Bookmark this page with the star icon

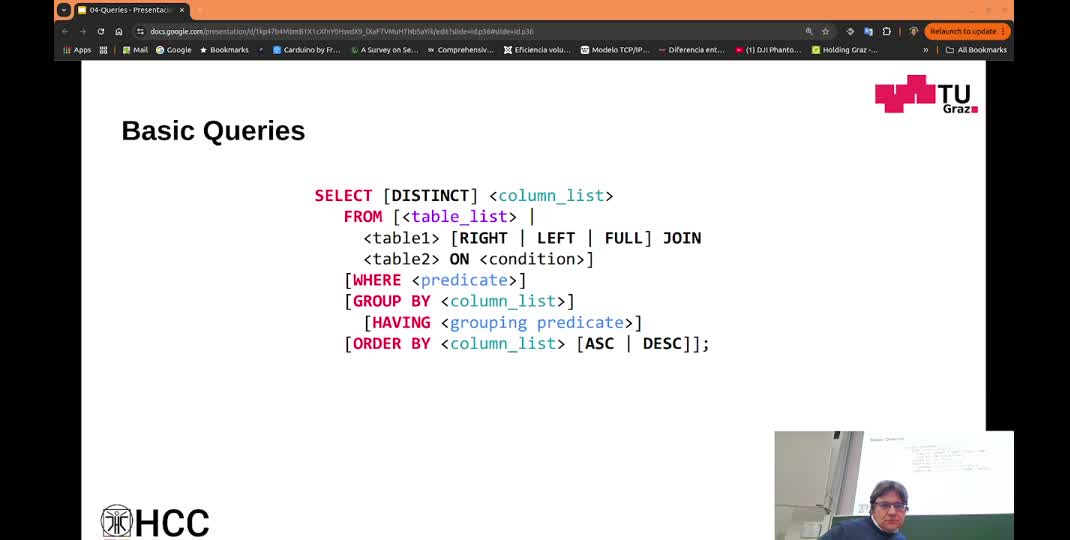coord(825,31)
